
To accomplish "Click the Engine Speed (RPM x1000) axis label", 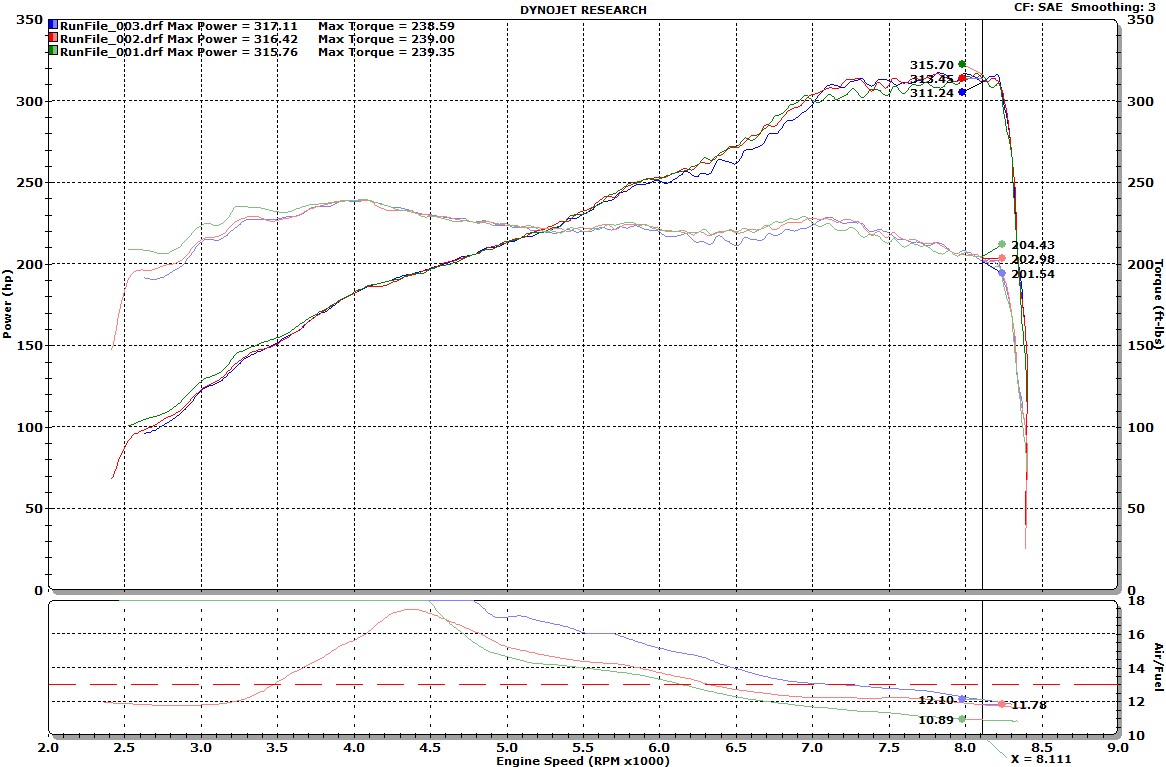I will coord(583,760).
